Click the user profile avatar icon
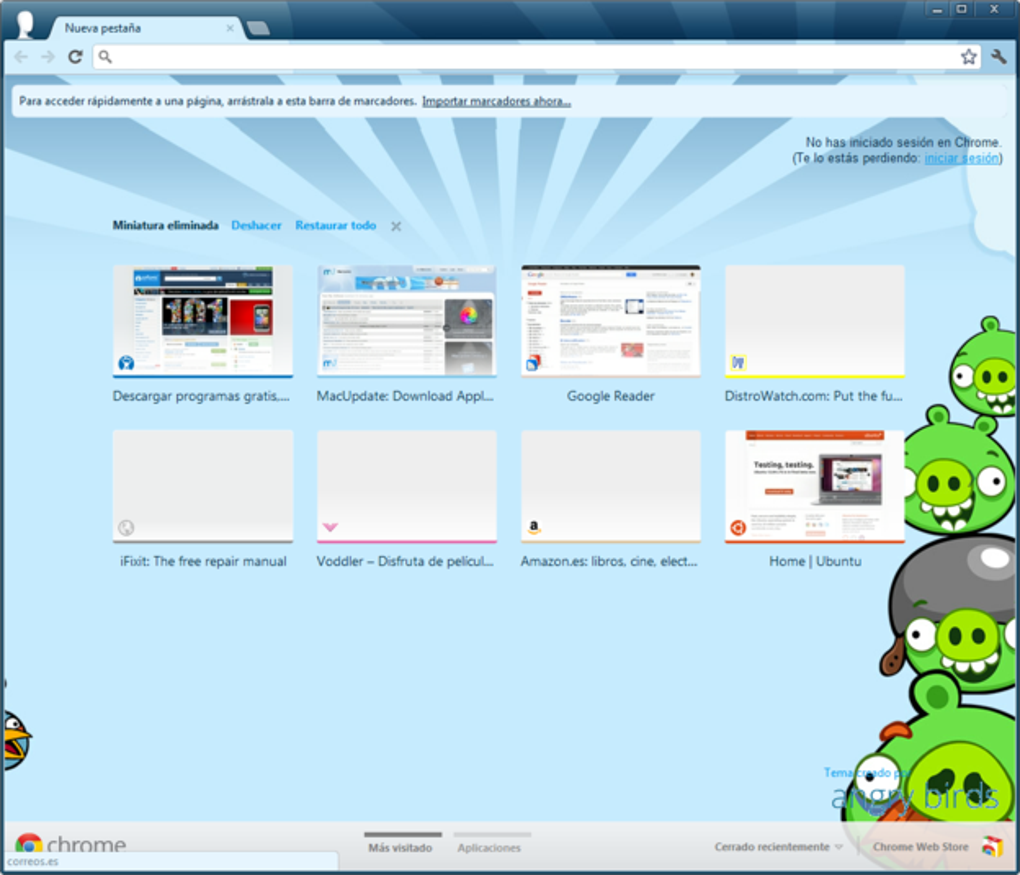Viewport: 1020px width, 875px height. pyautogui.click(x=25, y=25)
